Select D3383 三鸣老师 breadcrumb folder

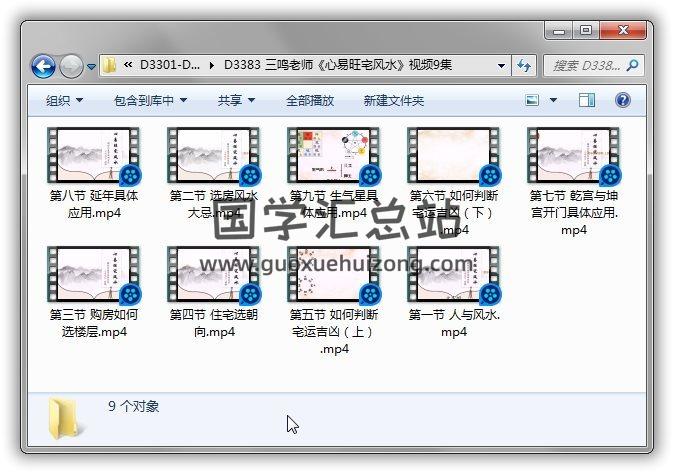338,65
